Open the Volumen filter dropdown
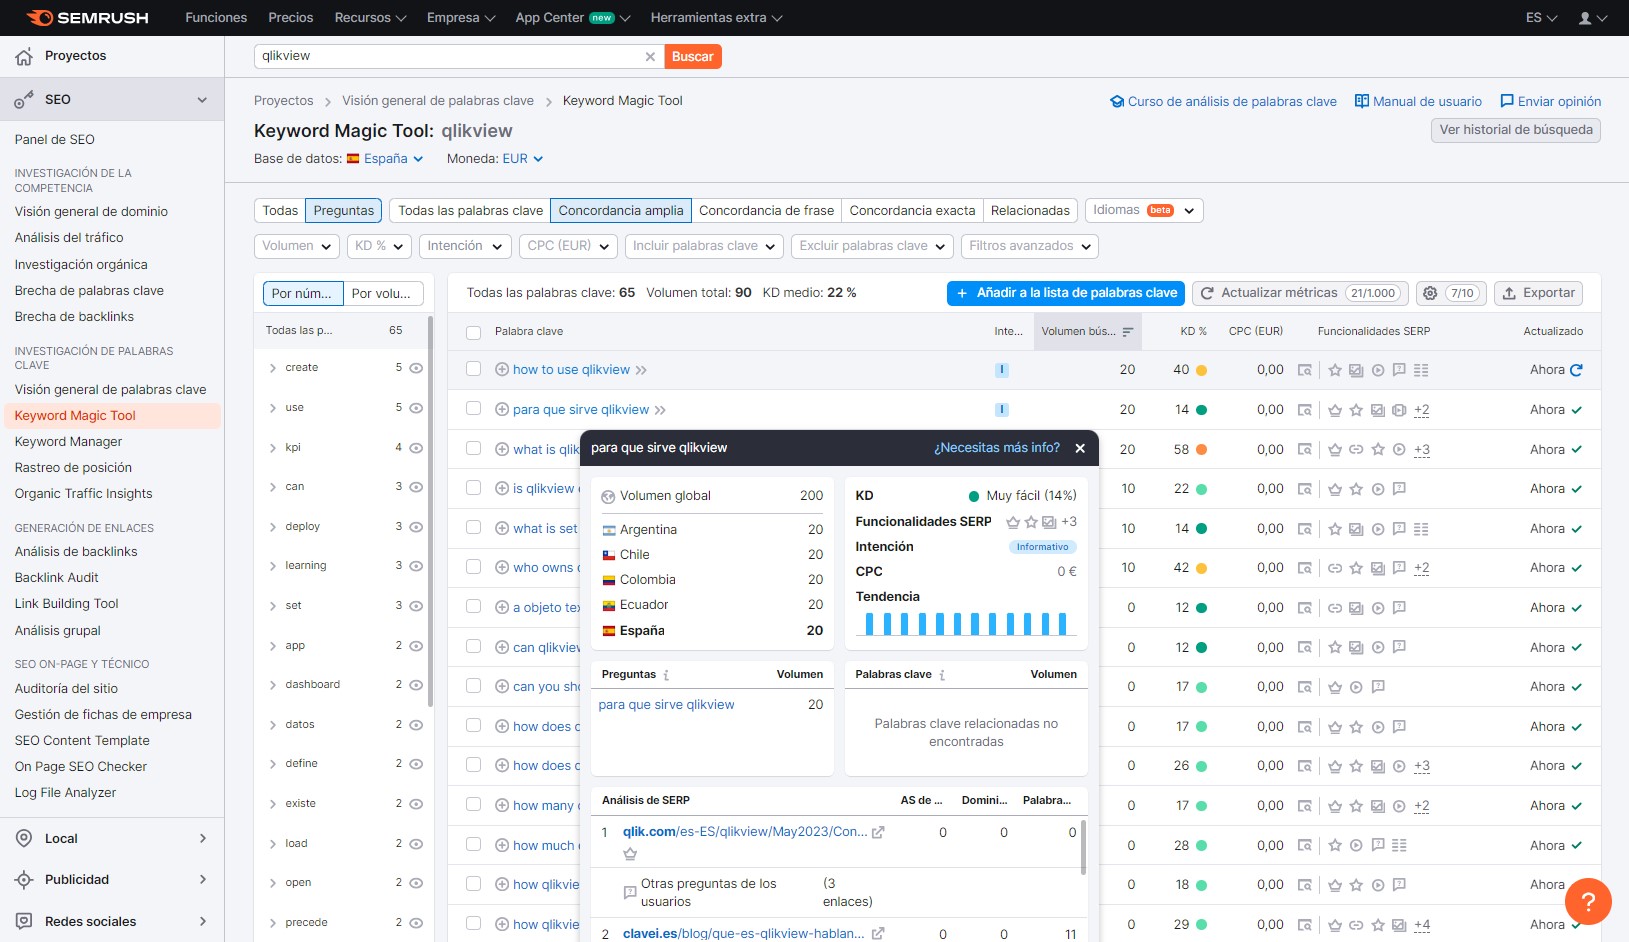 coord(297,246)
